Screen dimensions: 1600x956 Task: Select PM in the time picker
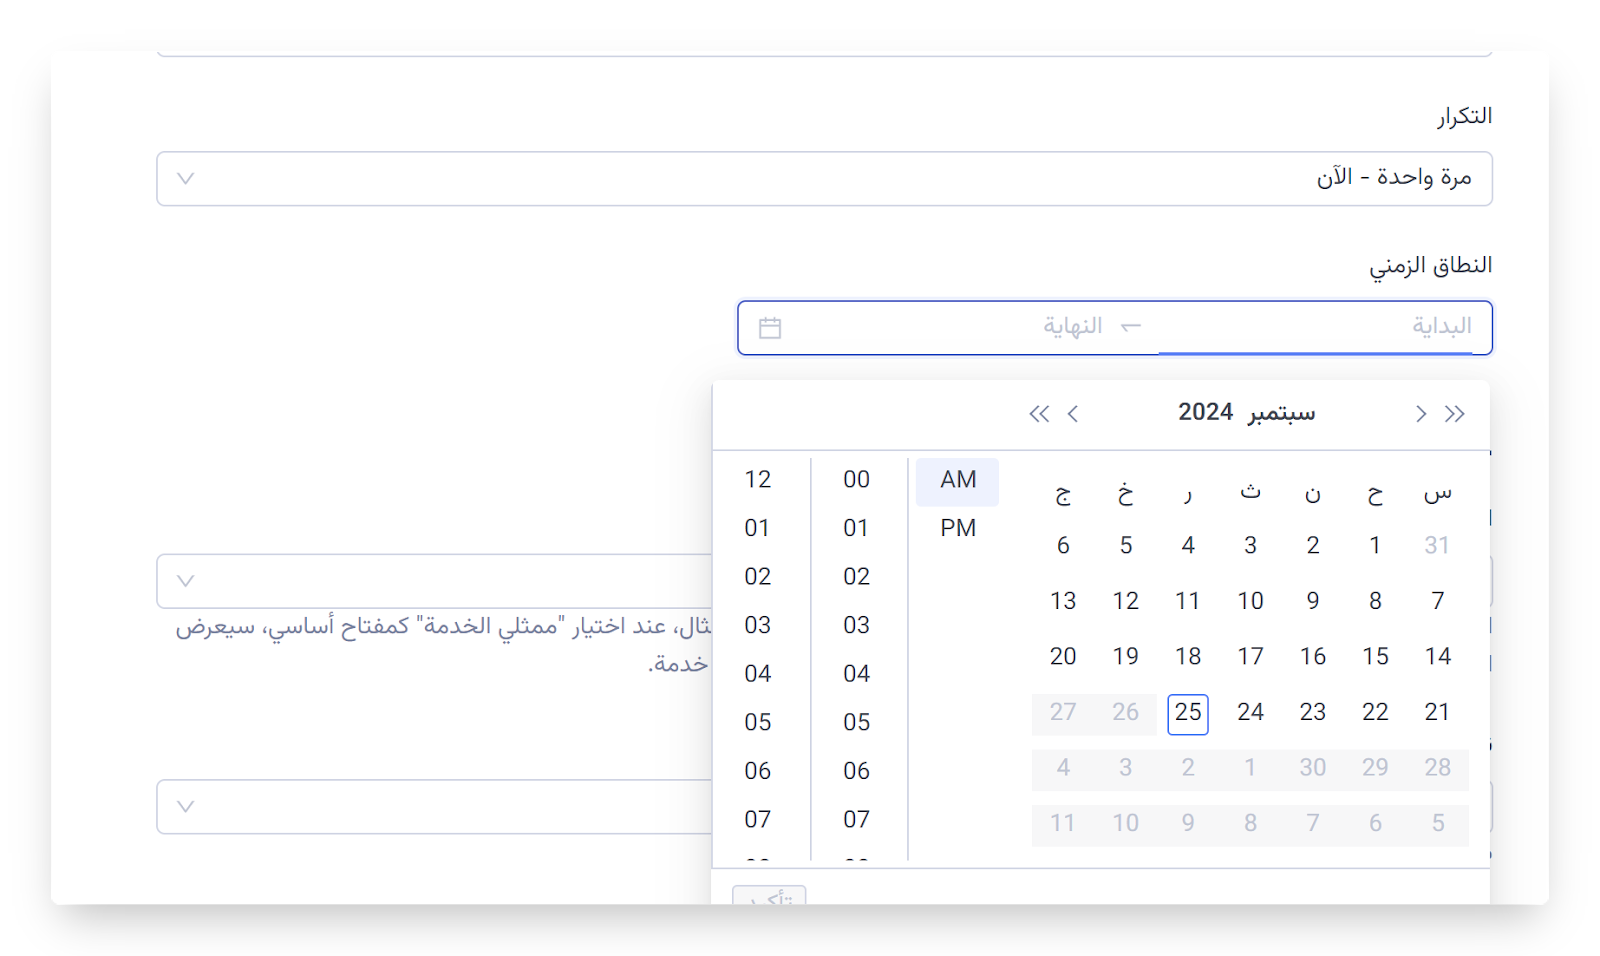coord(957,528)
